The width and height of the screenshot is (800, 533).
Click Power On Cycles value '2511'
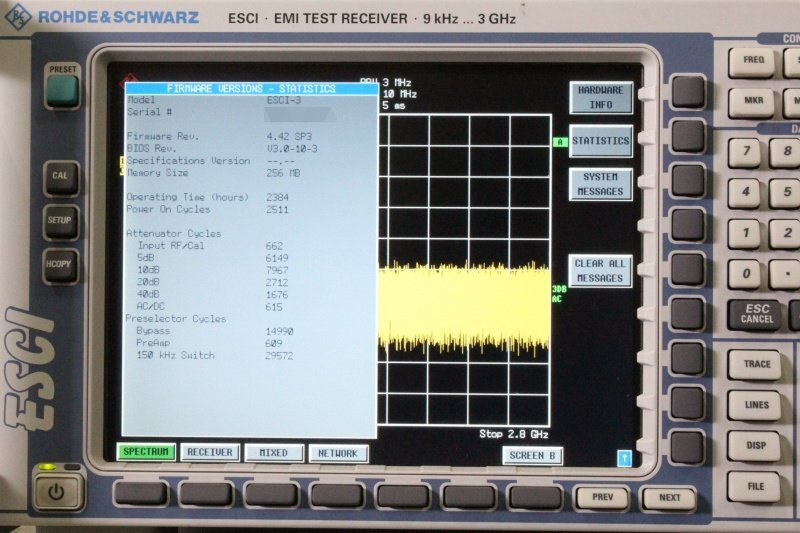click(x=277, y=210)
